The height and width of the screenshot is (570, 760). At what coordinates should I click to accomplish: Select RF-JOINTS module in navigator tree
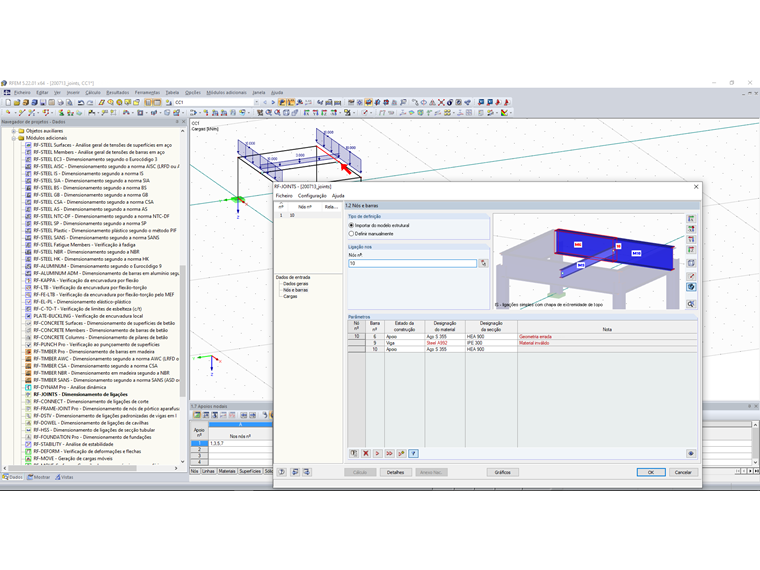tap(80, 395)
